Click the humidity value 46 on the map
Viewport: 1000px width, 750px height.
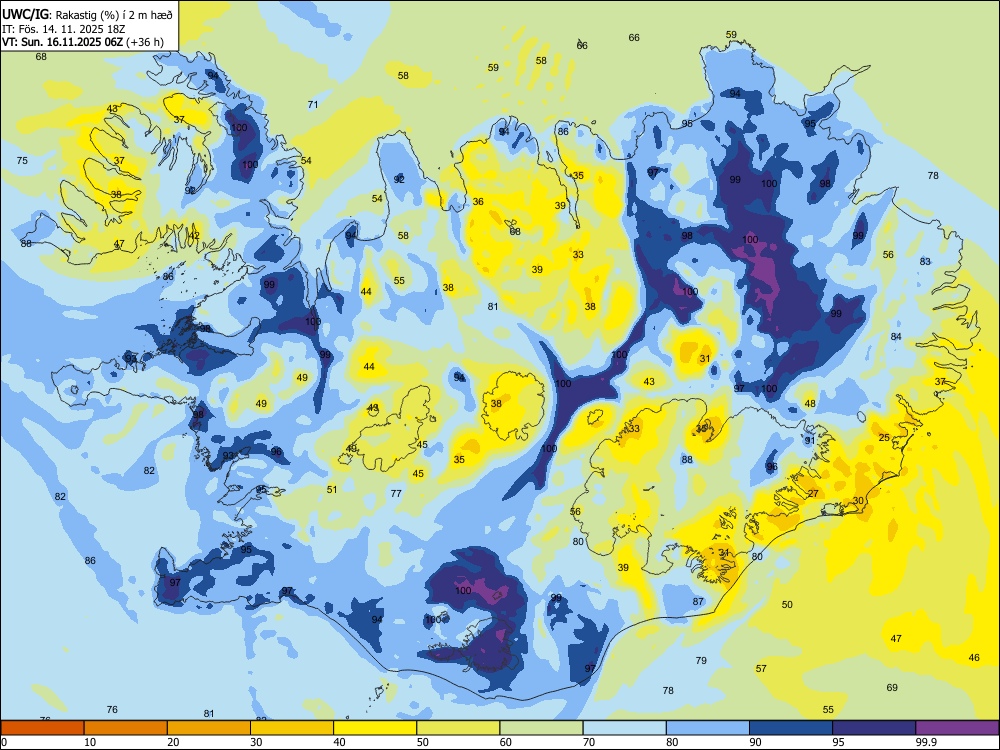point(974,658)
